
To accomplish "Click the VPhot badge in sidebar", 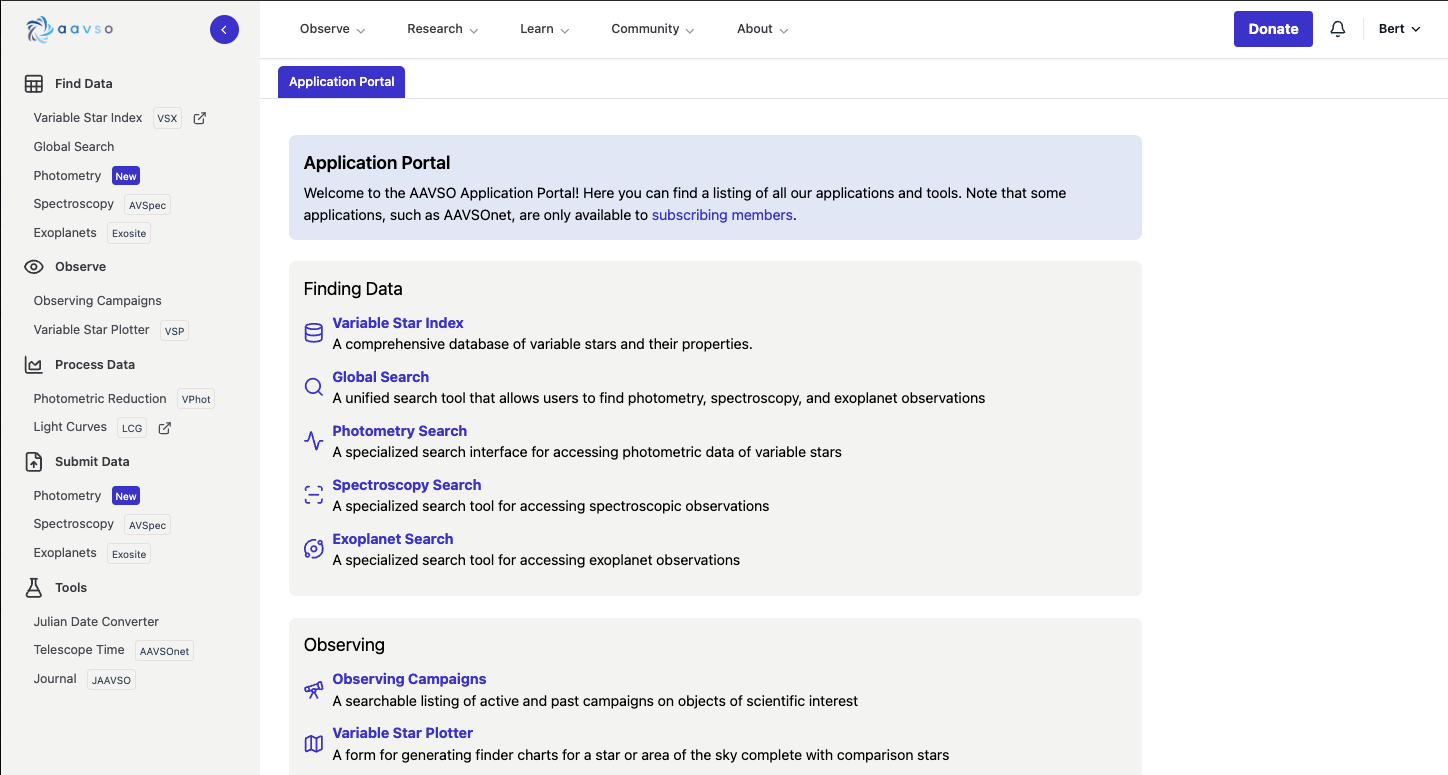I will click(196, 399).
